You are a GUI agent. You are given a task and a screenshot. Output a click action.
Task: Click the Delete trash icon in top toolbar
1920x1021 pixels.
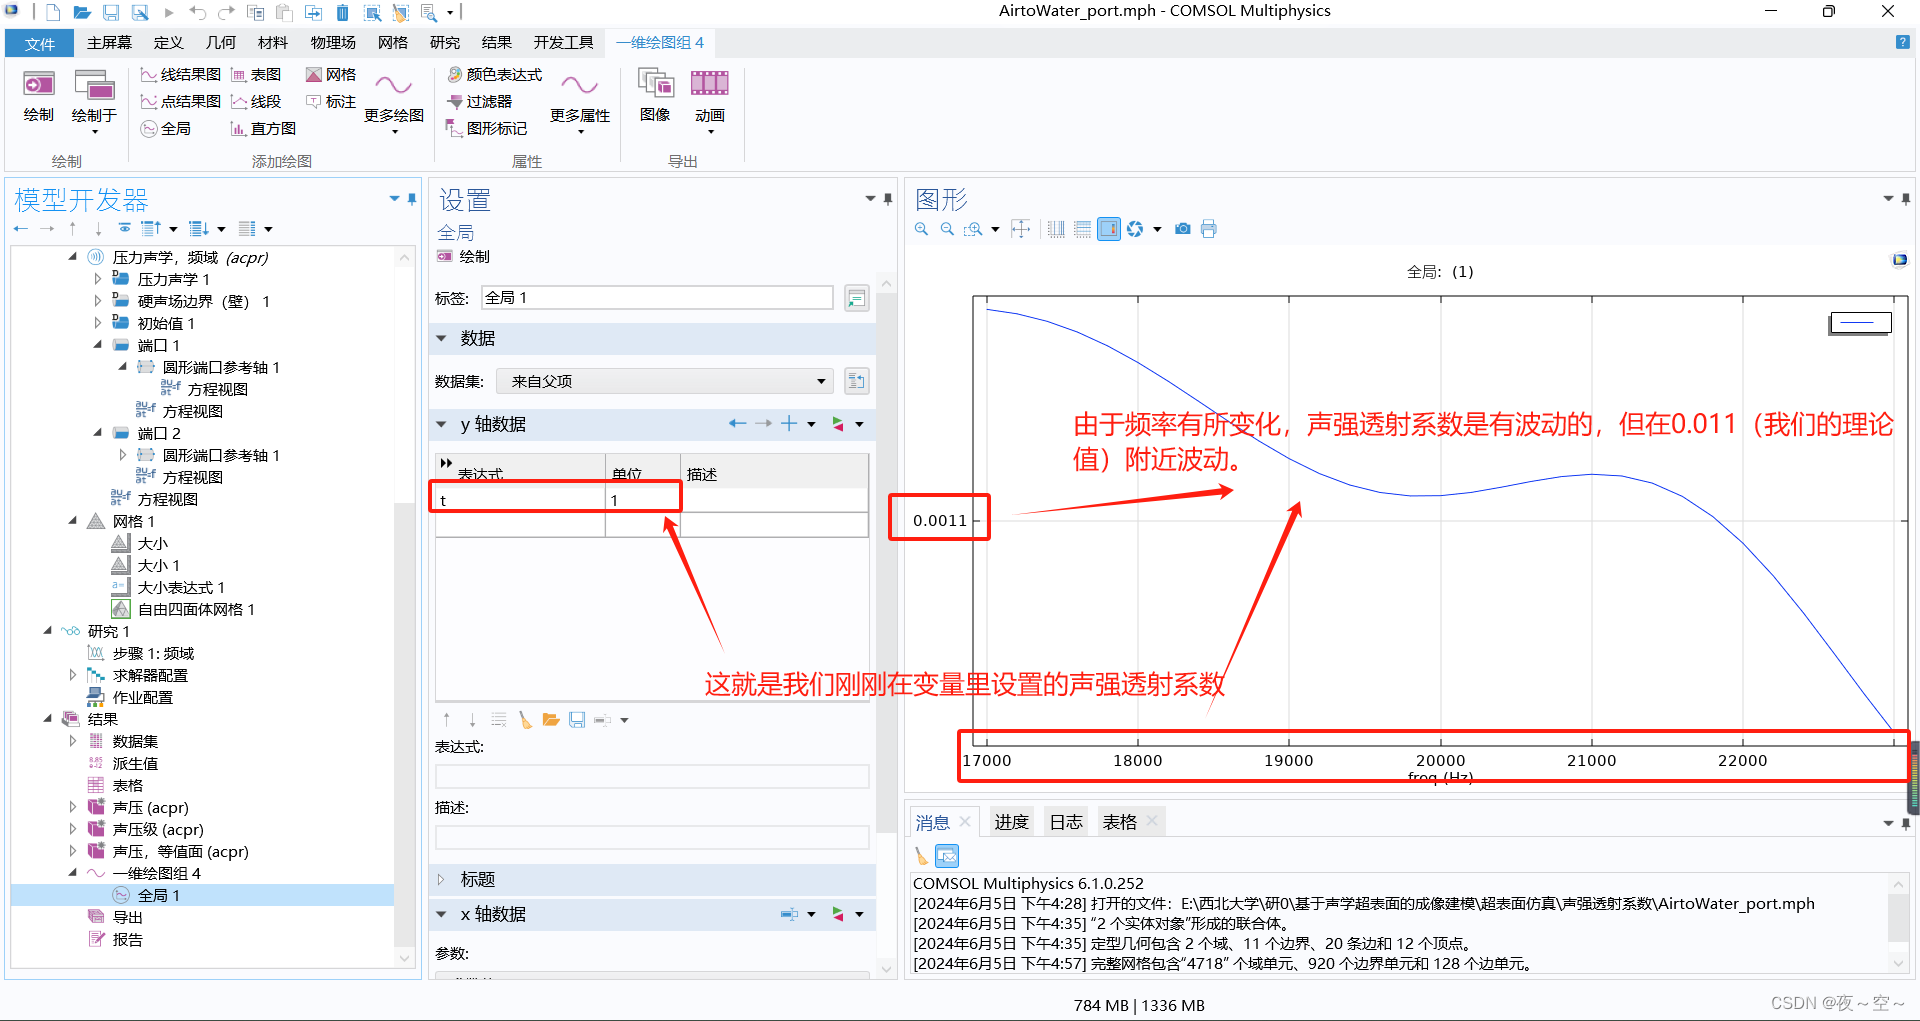tap(342, 13)
